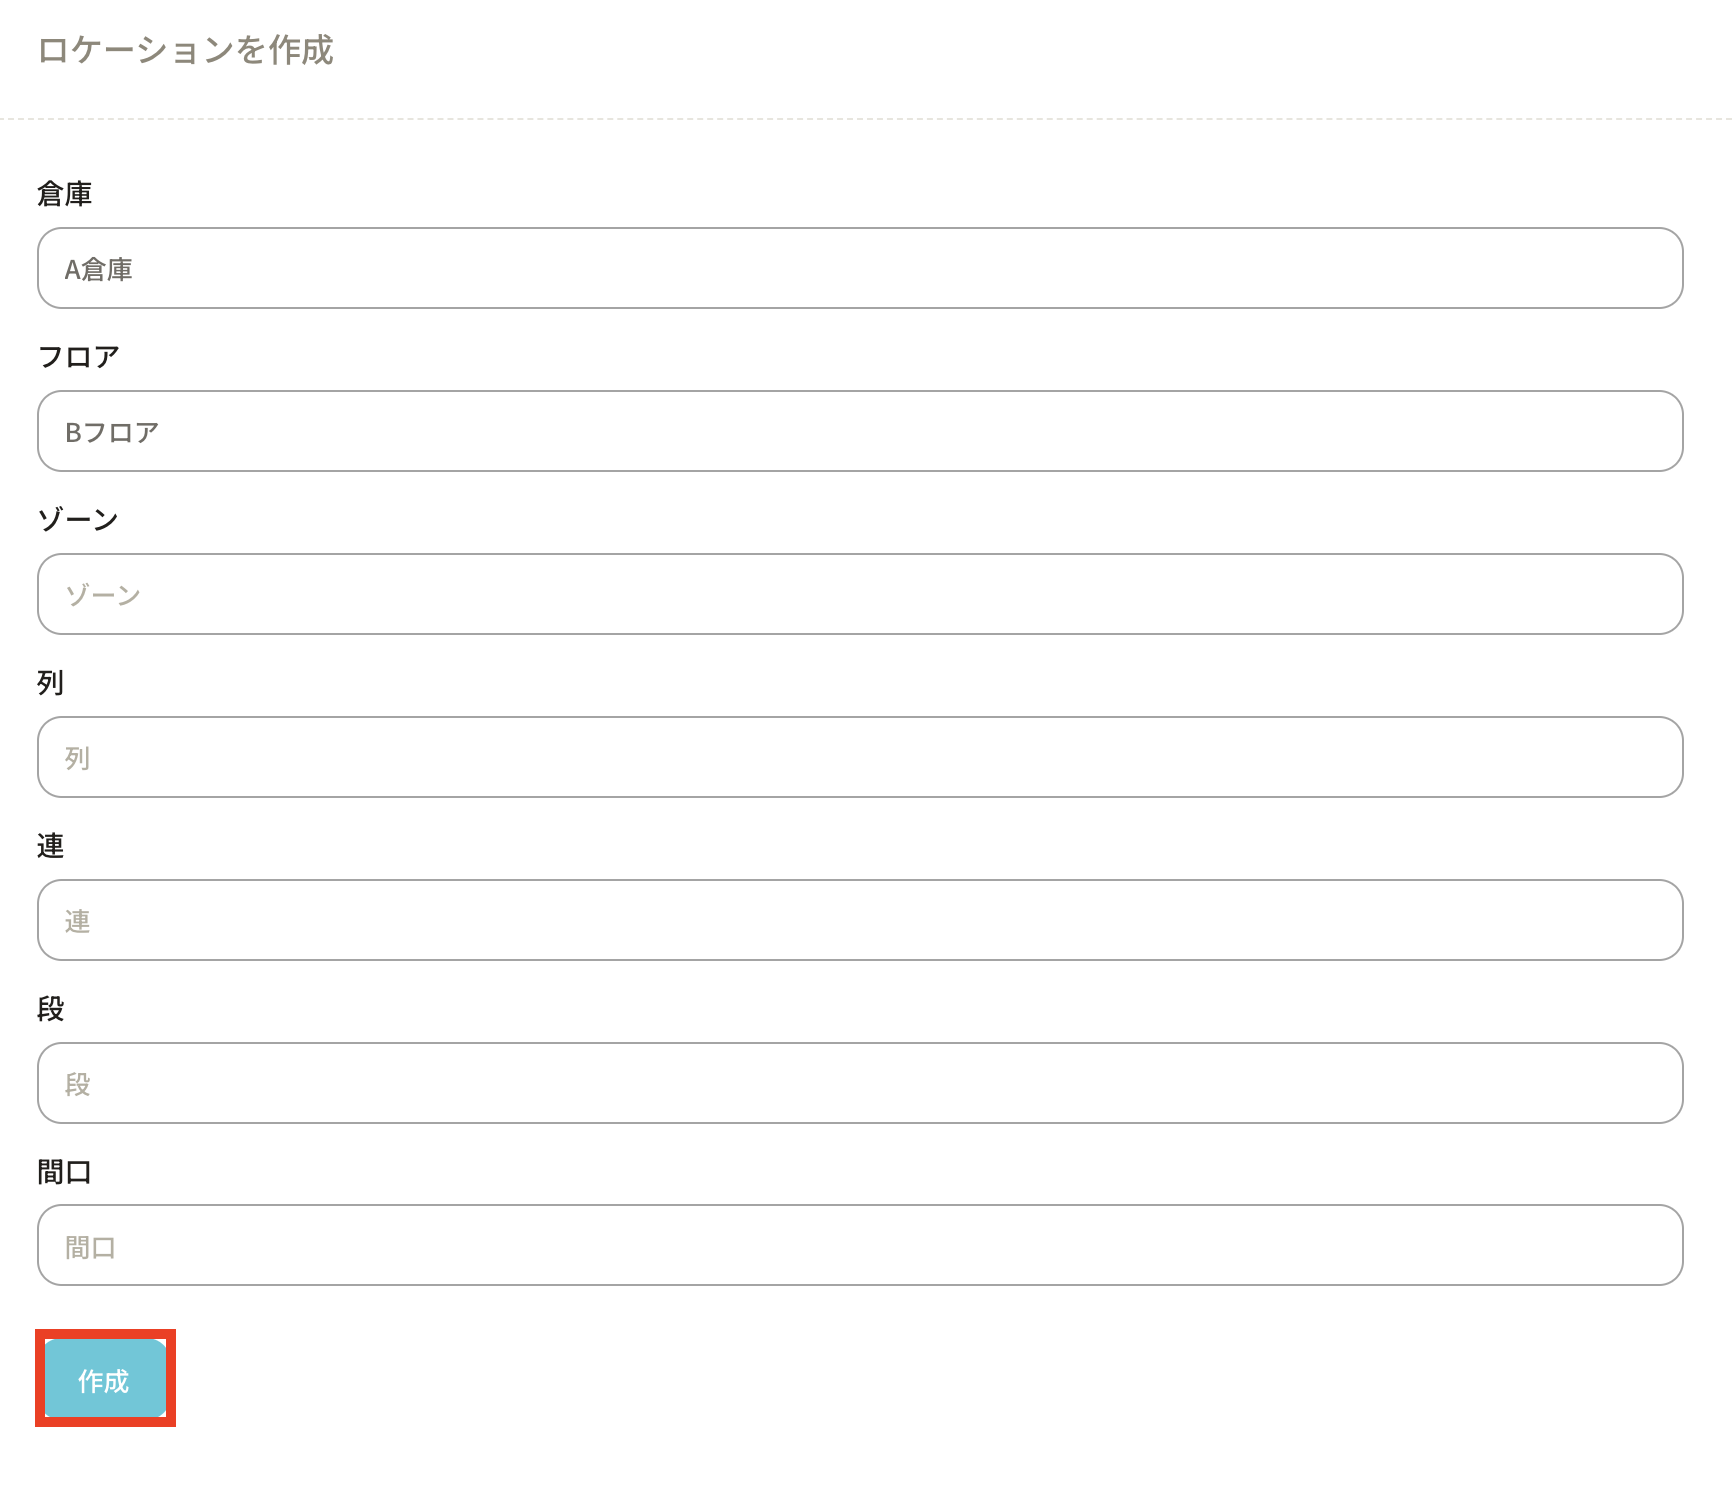The image size is (1736, 1498).
Task: Click the Bフロア text in floor field
Action: 112,433
